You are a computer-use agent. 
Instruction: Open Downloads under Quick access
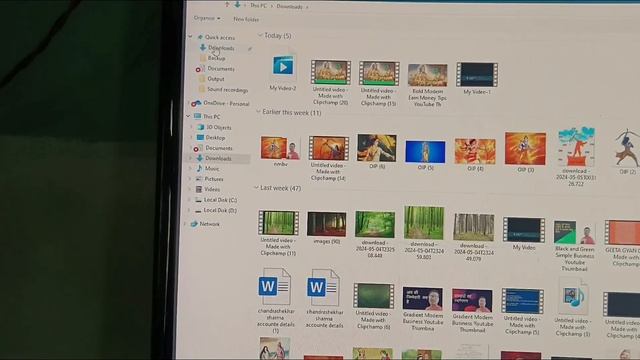(x=221, y=48)
